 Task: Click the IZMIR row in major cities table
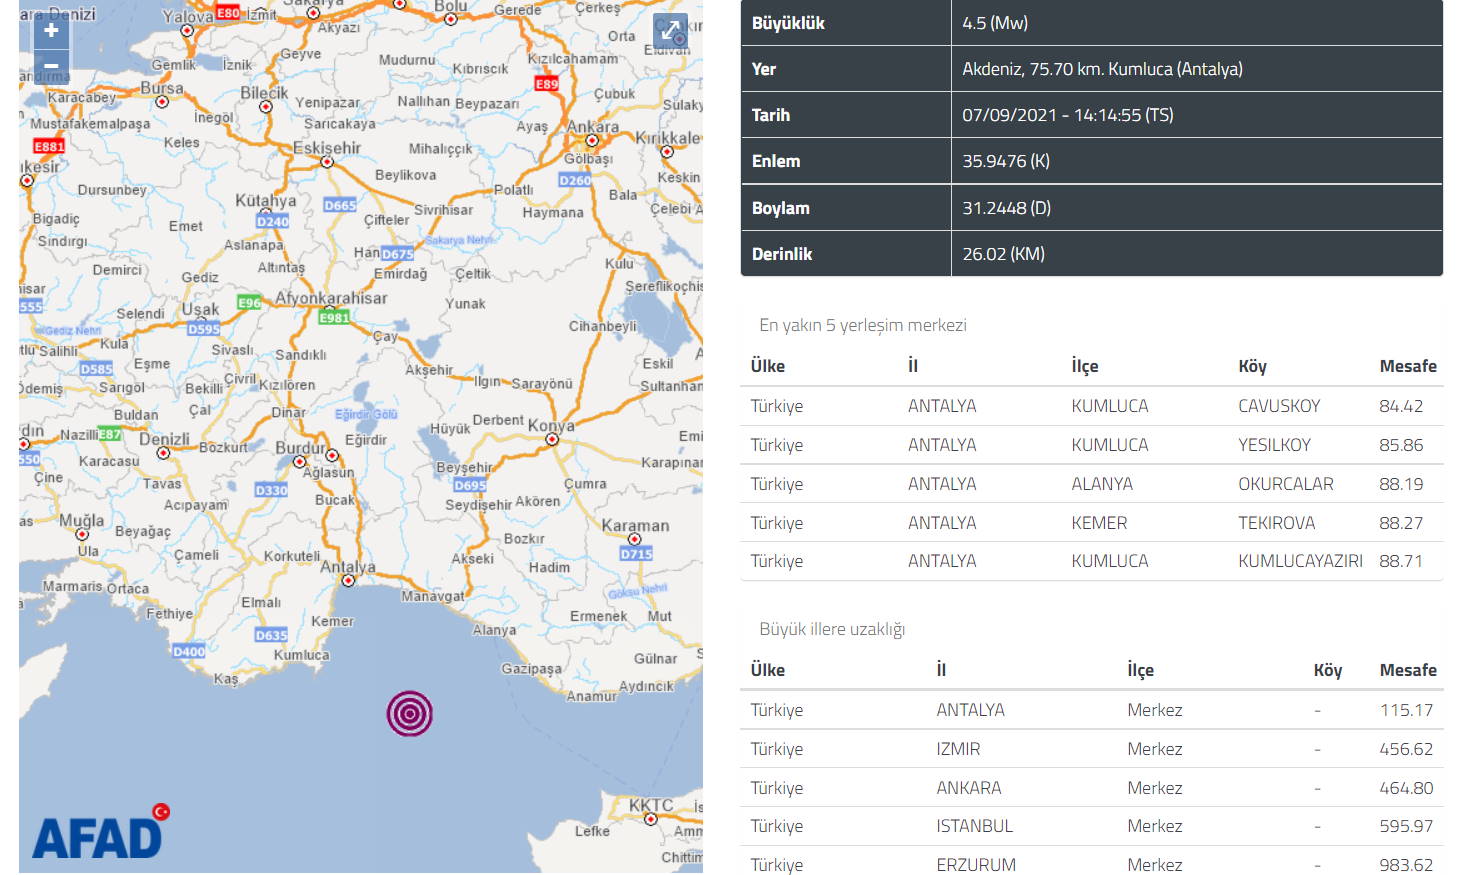[x=1091, y=749]
